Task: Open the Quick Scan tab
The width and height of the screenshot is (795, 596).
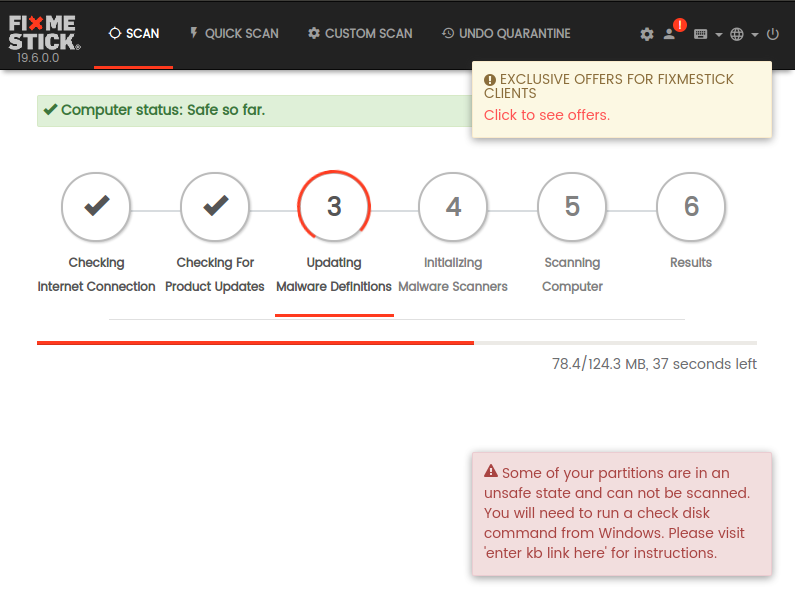Action: (233, 33)
